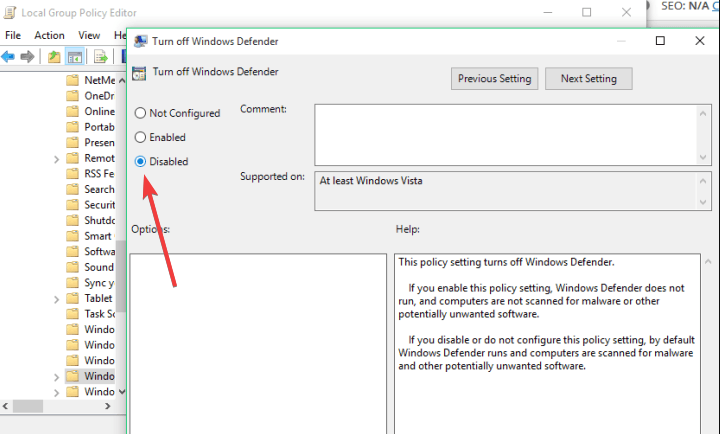The width and height of the screenshot is (720, 434).
Task: Click the Comment box scroll down arrow
Action: click(x=703, y=157)
